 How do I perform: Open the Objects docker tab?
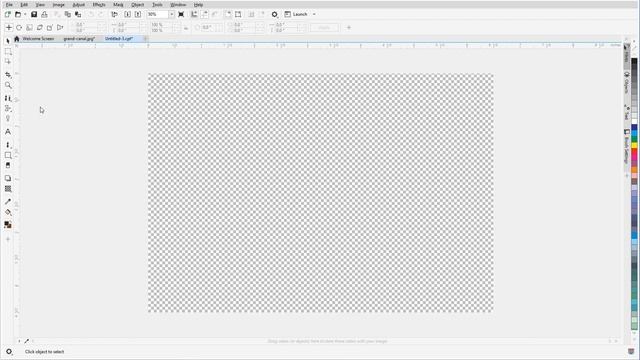(x=627, y=83)
